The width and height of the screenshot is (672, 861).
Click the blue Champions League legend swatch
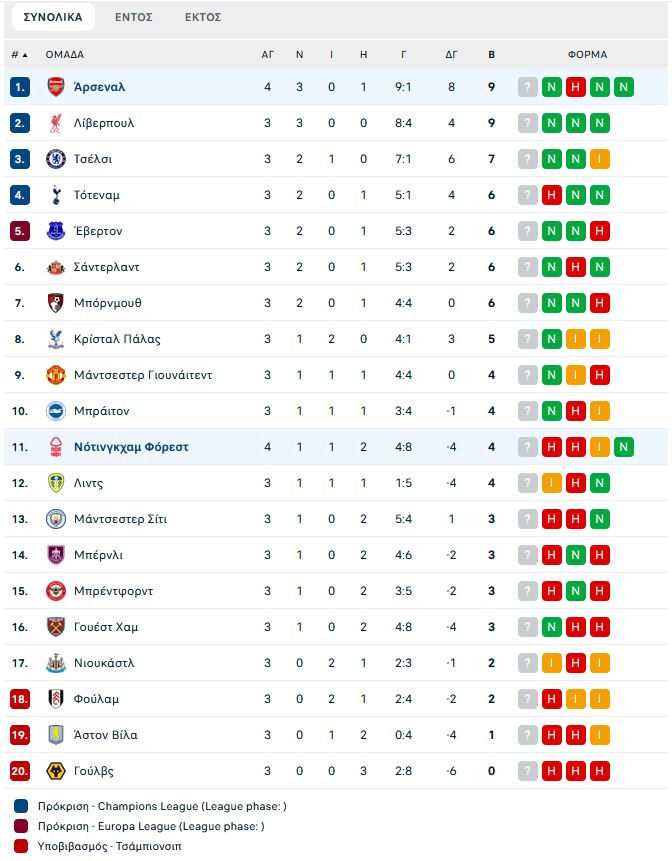[21, 806]
